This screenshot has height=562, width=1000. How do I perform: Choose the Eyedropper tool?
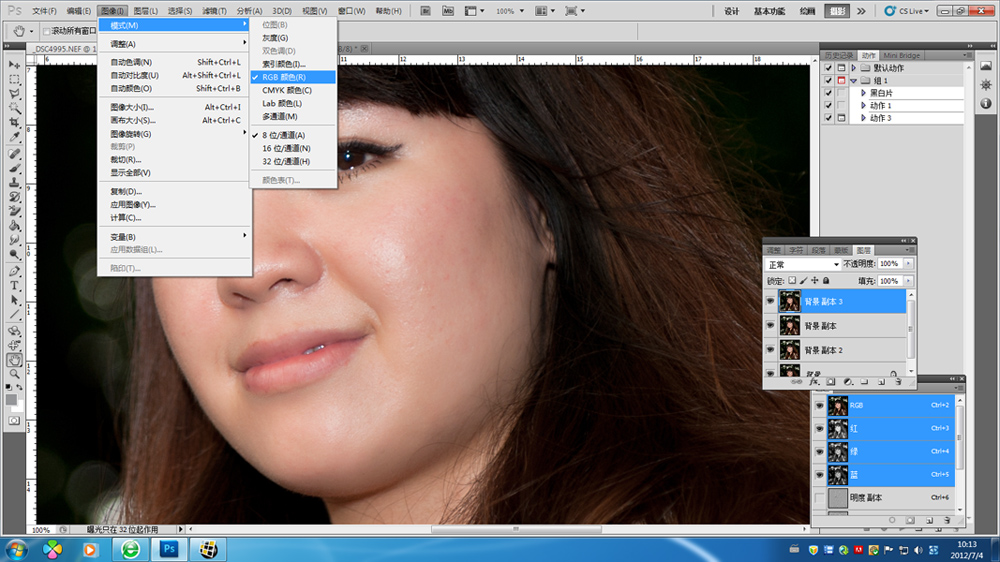tap(15, 136)
